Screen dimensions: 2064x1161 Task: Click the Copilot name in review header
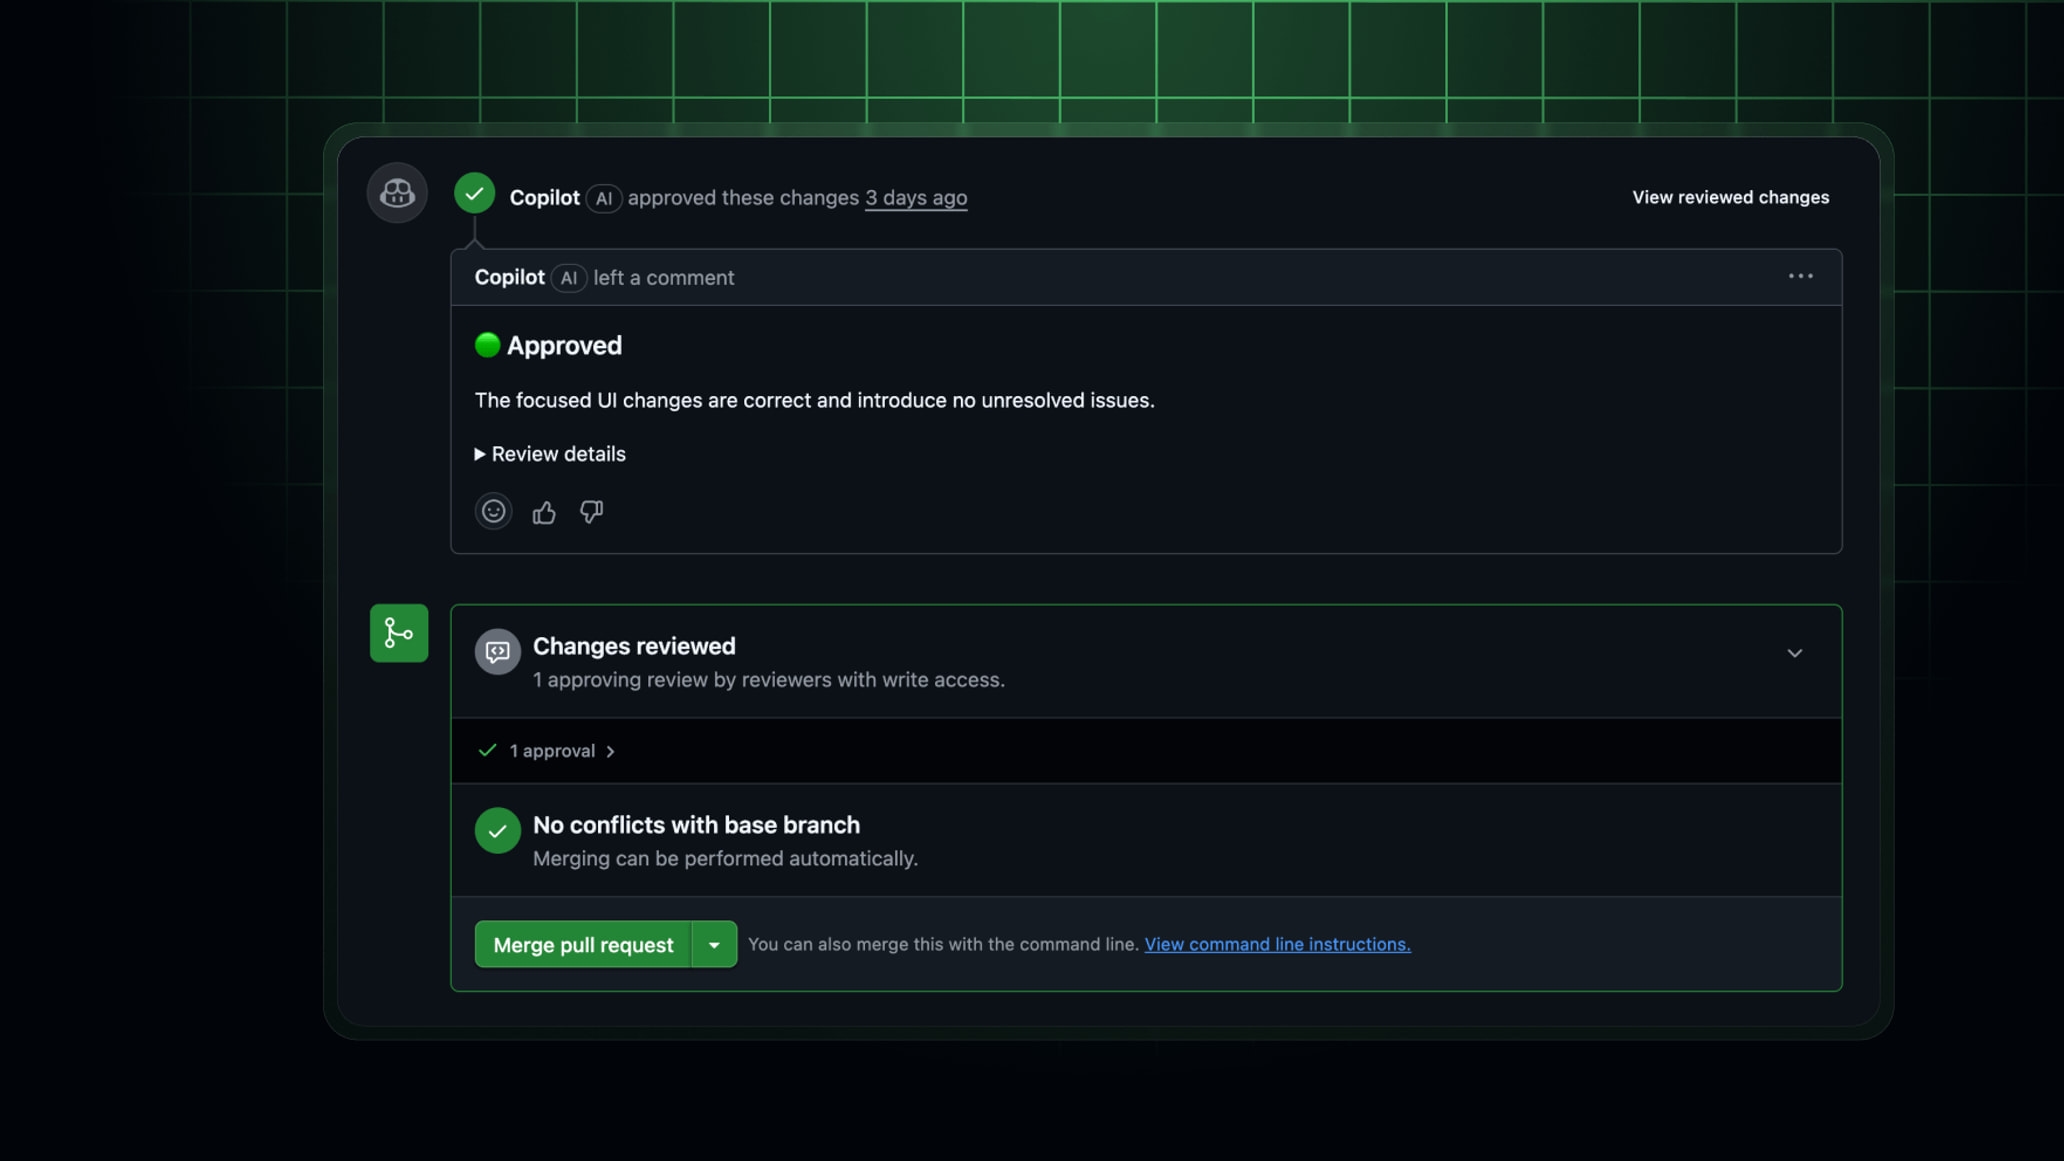click(544, 197)
